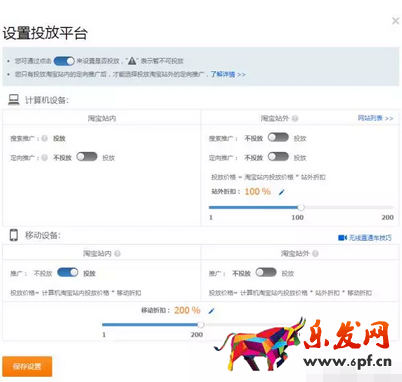
Task: Toggle 搜索推广 for computer 淘宝站外
Action: [278, 137]
